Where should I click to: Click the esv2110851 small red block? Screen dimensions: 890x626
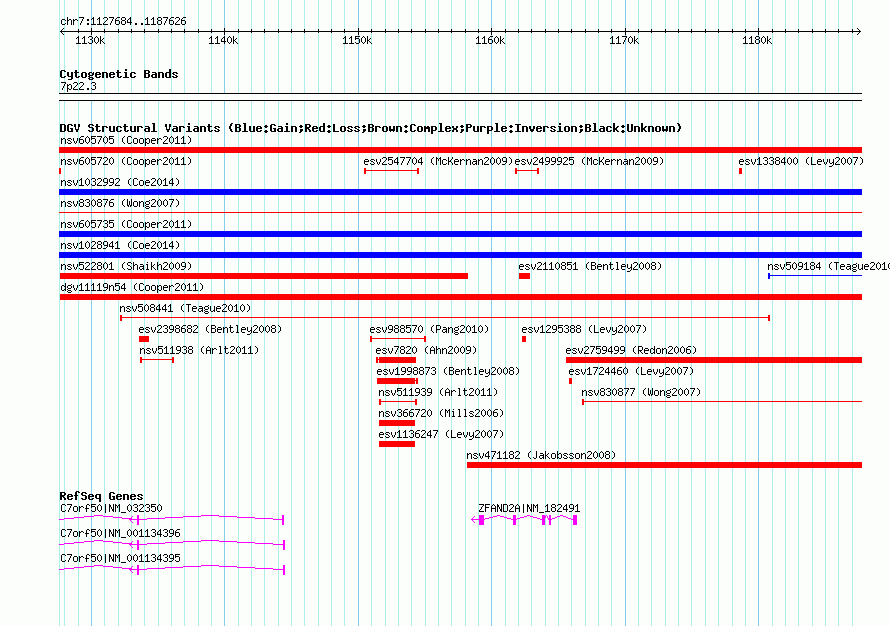524,276
